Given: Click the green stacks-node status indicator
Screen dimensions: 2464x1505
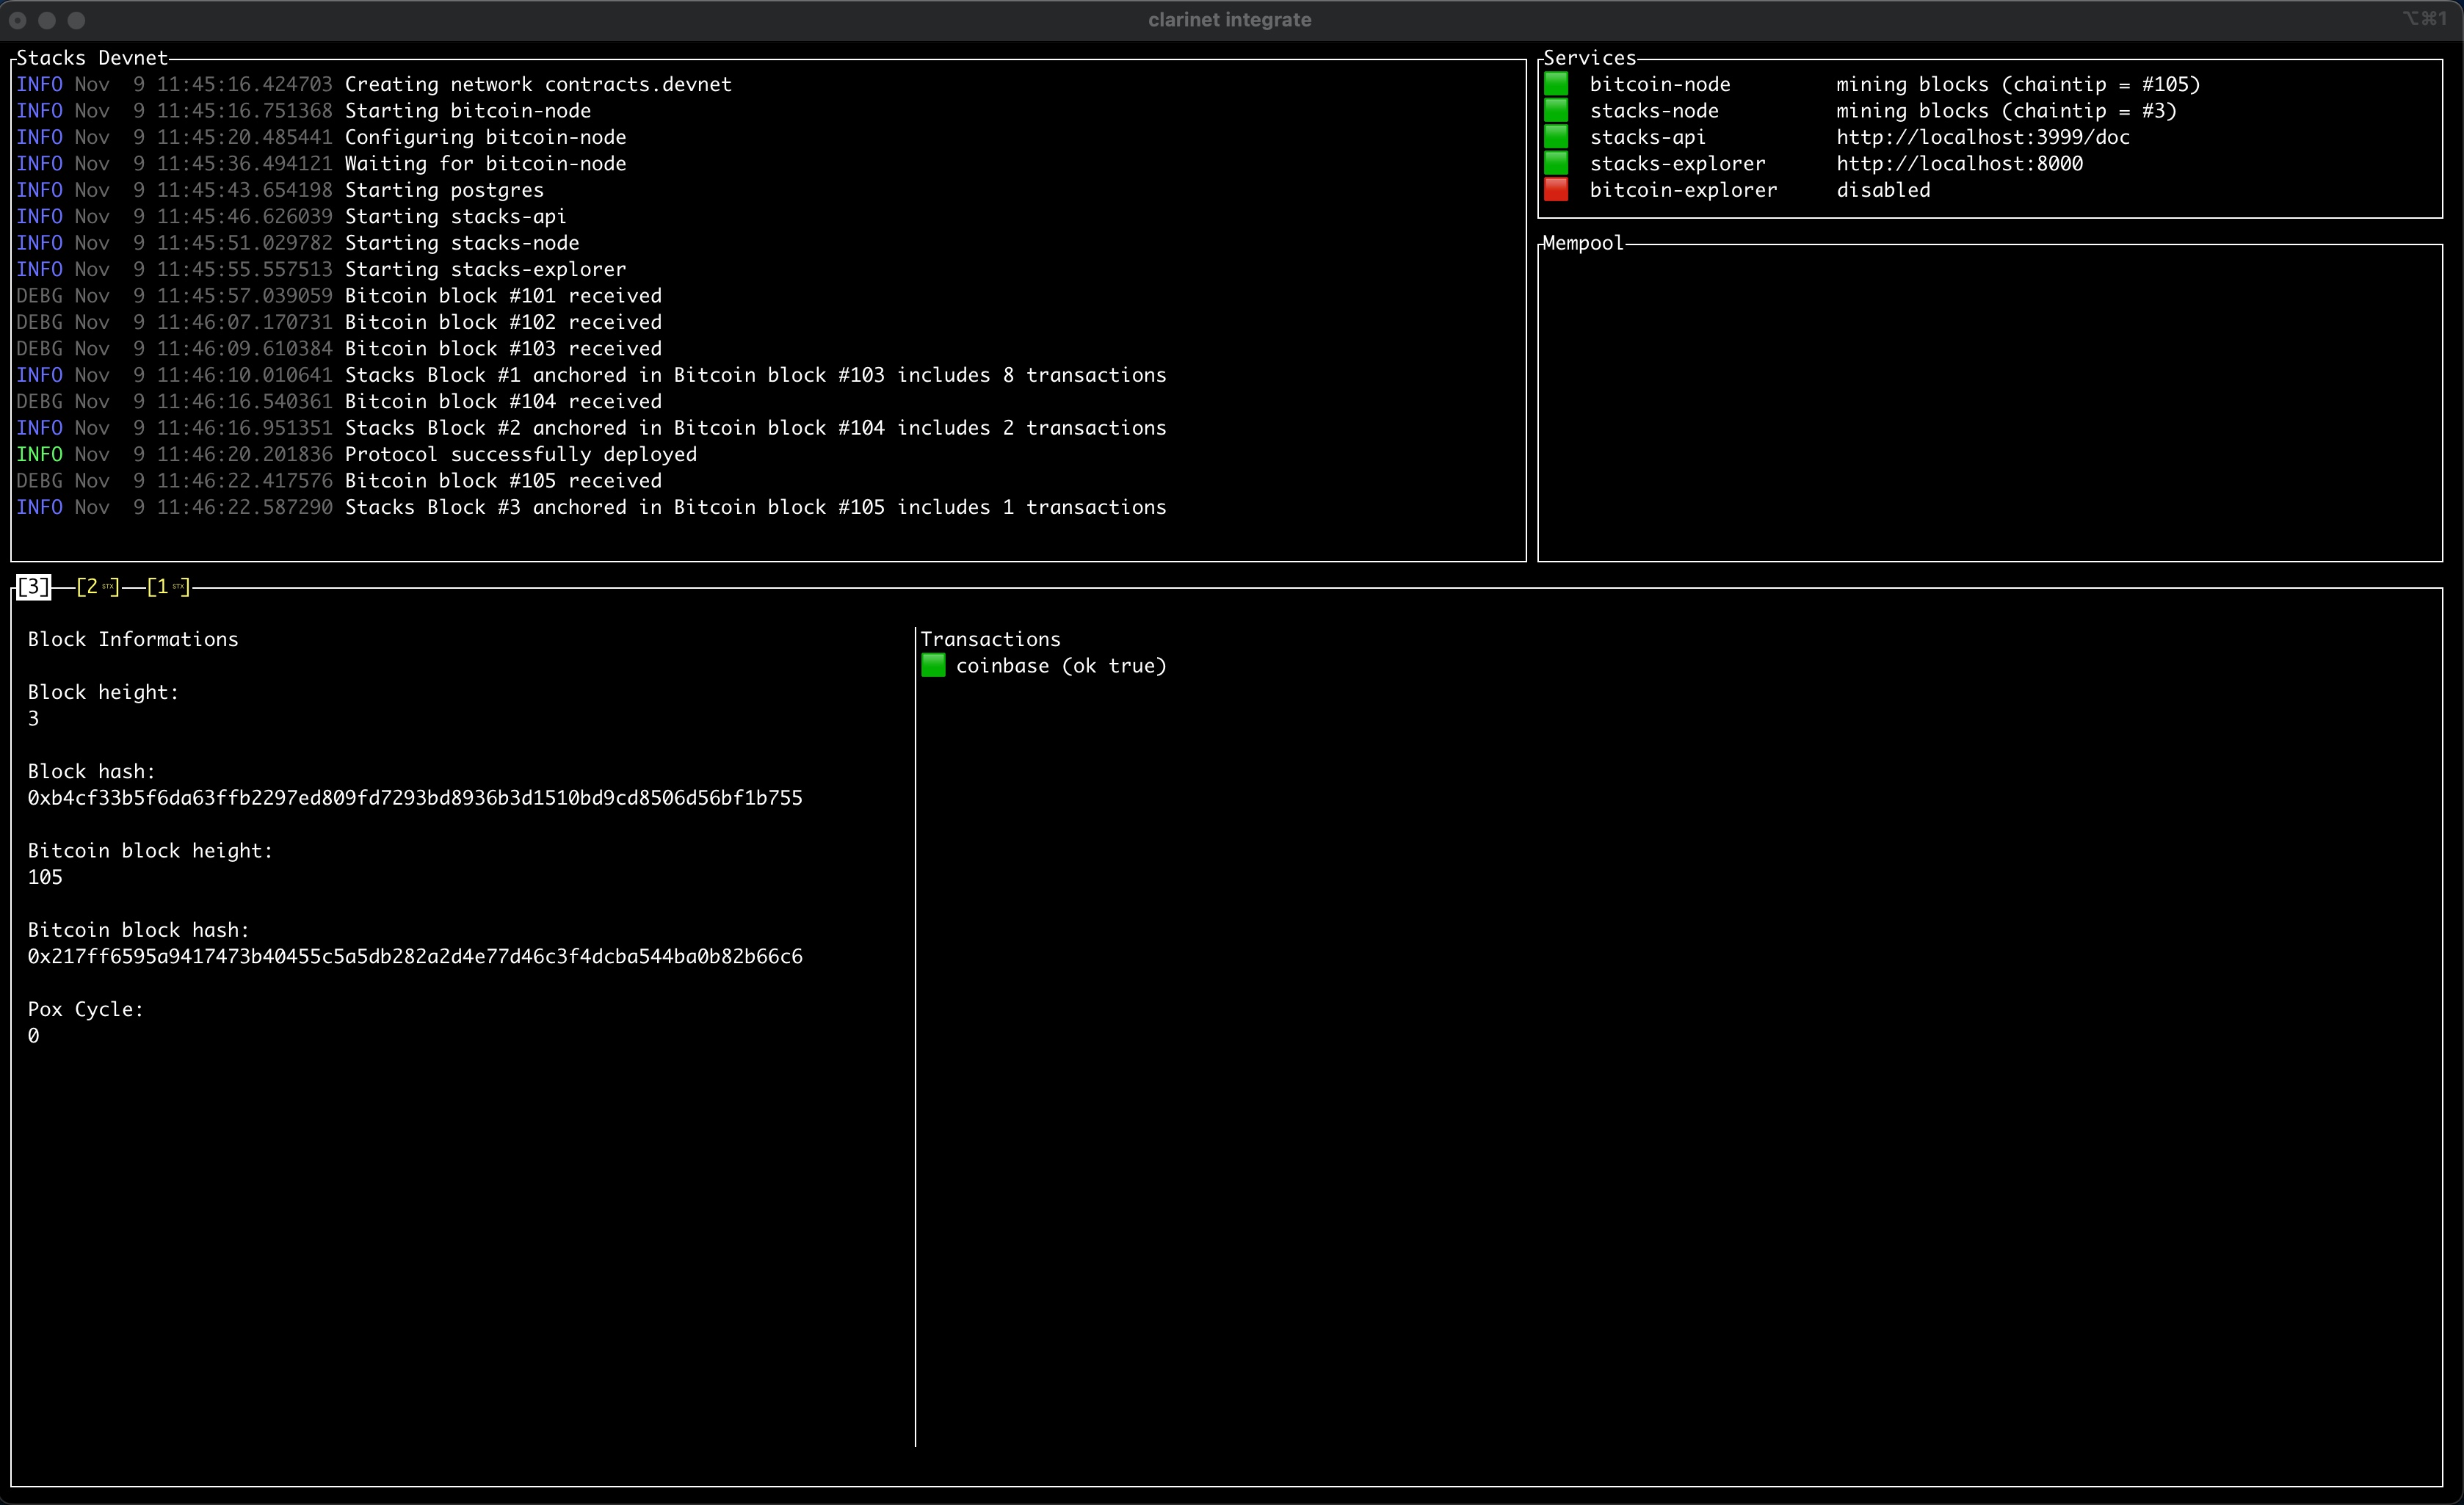Looking at the screenshot, I should [x=1555, y=110].
